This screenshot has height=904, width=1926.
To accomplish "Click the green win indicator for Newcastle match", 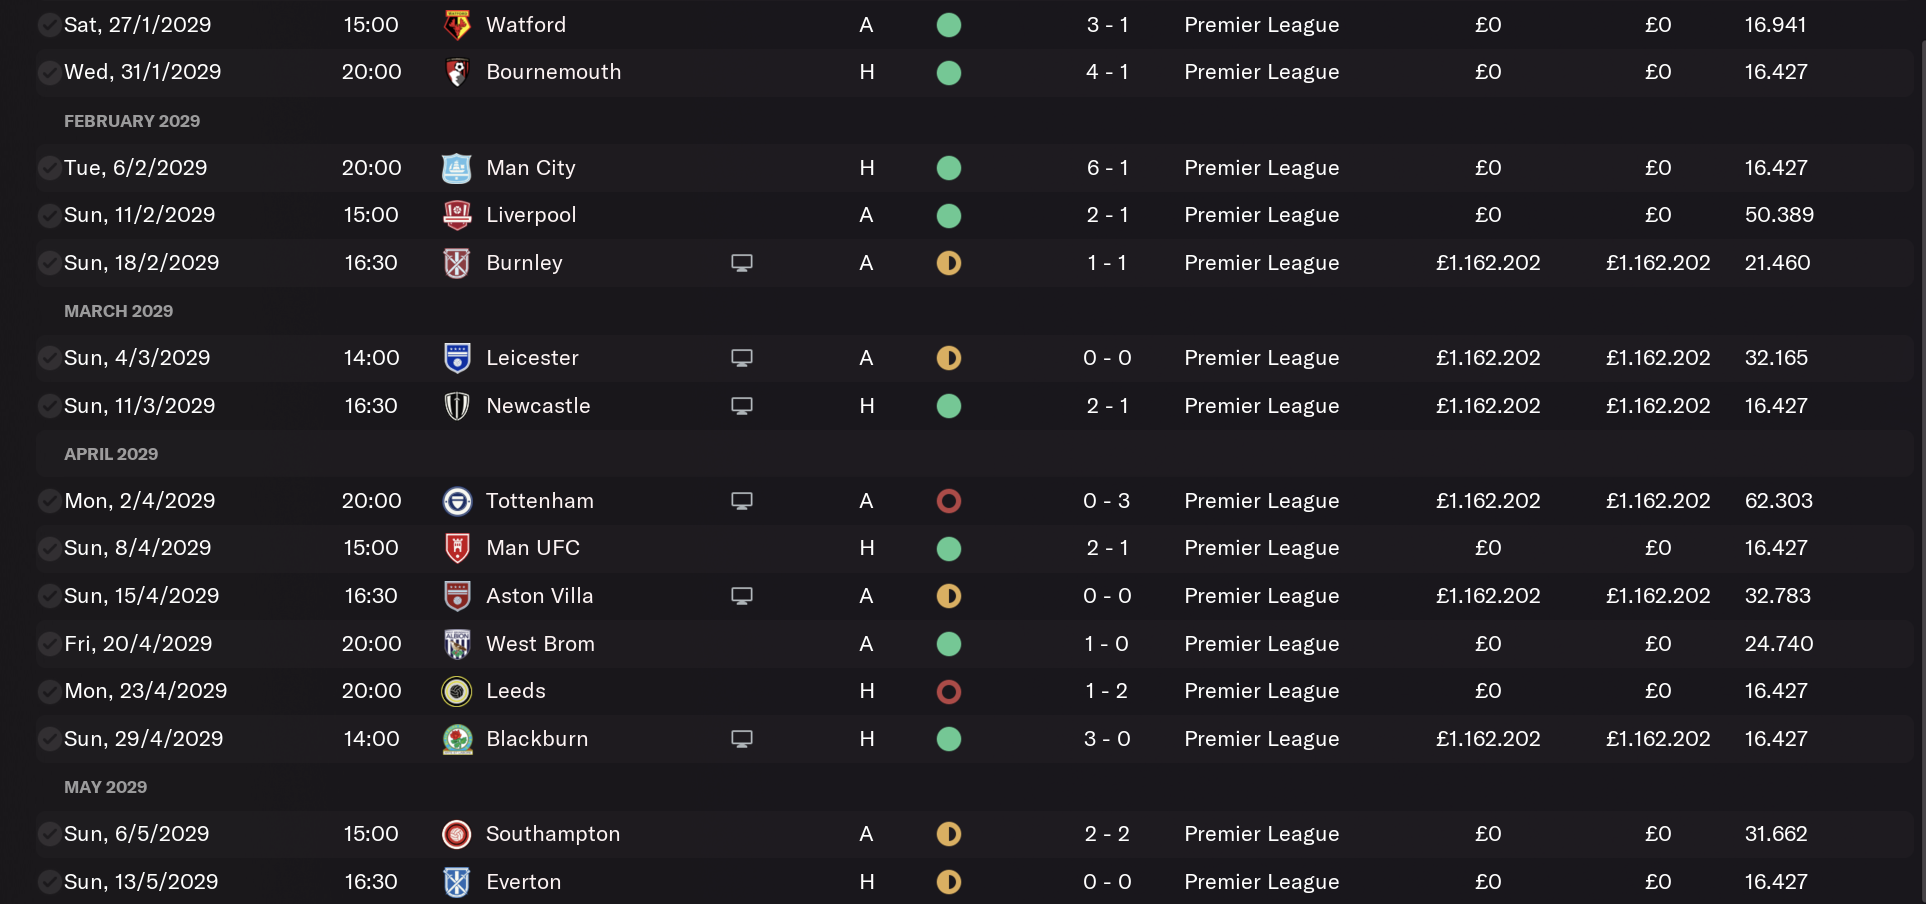I will click(949, 406).
